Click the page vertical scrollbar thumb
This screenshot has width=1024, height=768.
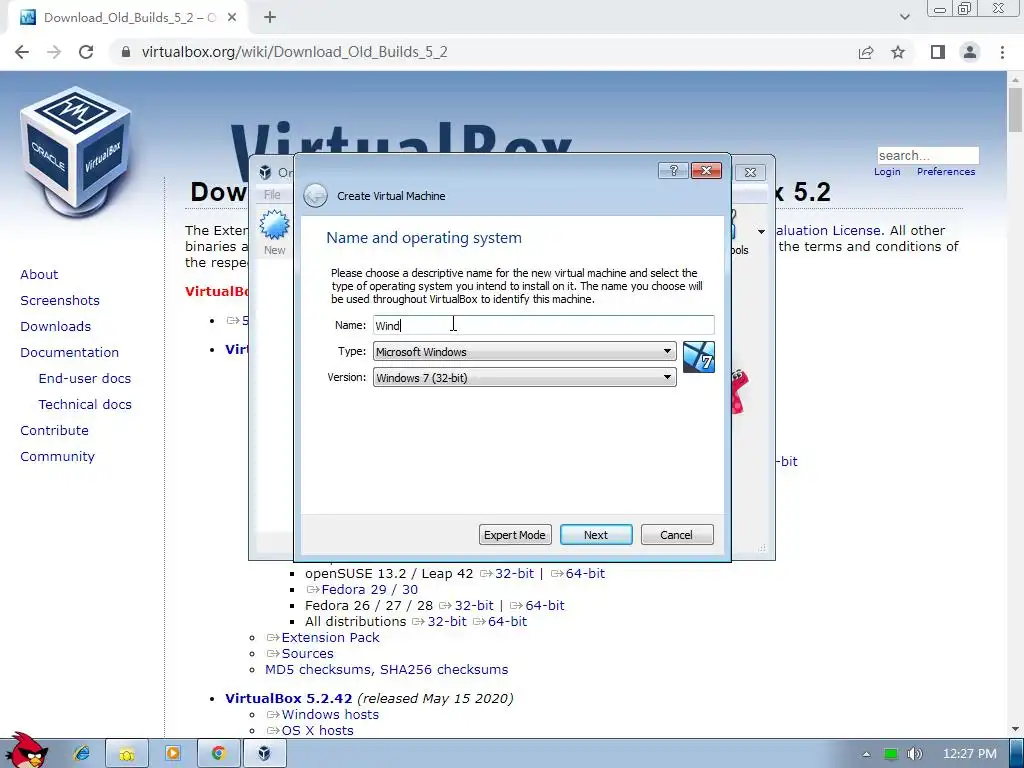click(1015, 110)
